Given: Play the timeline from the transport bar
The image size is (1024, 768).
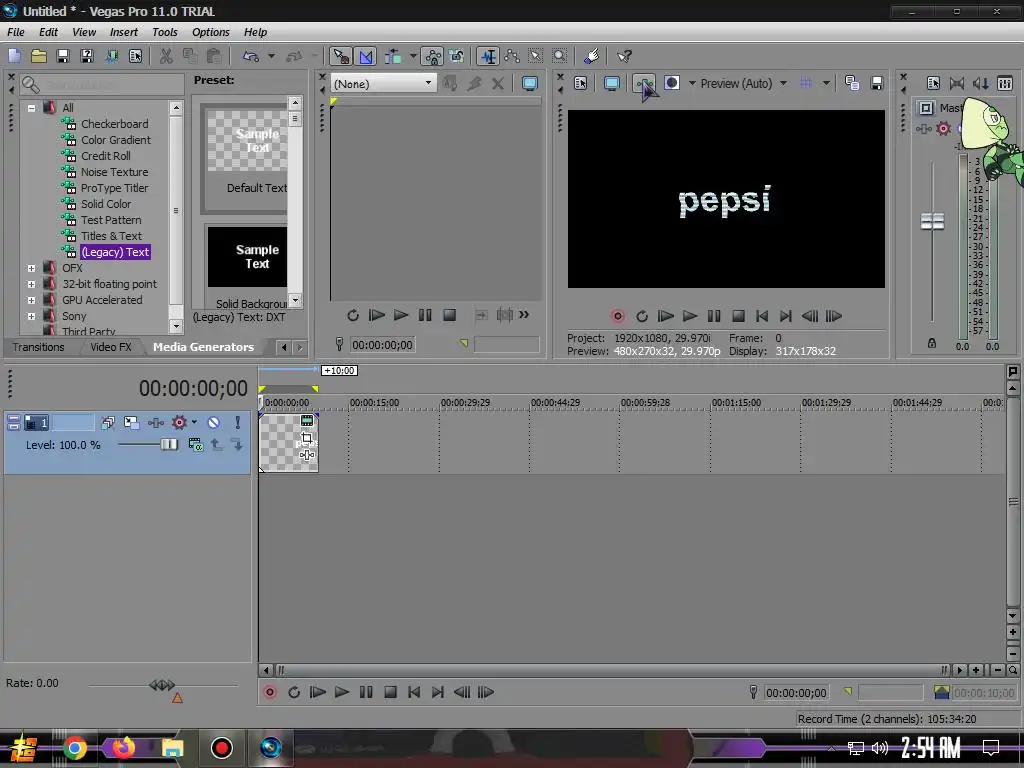Looking at the screenshot, I should point(342,692).
